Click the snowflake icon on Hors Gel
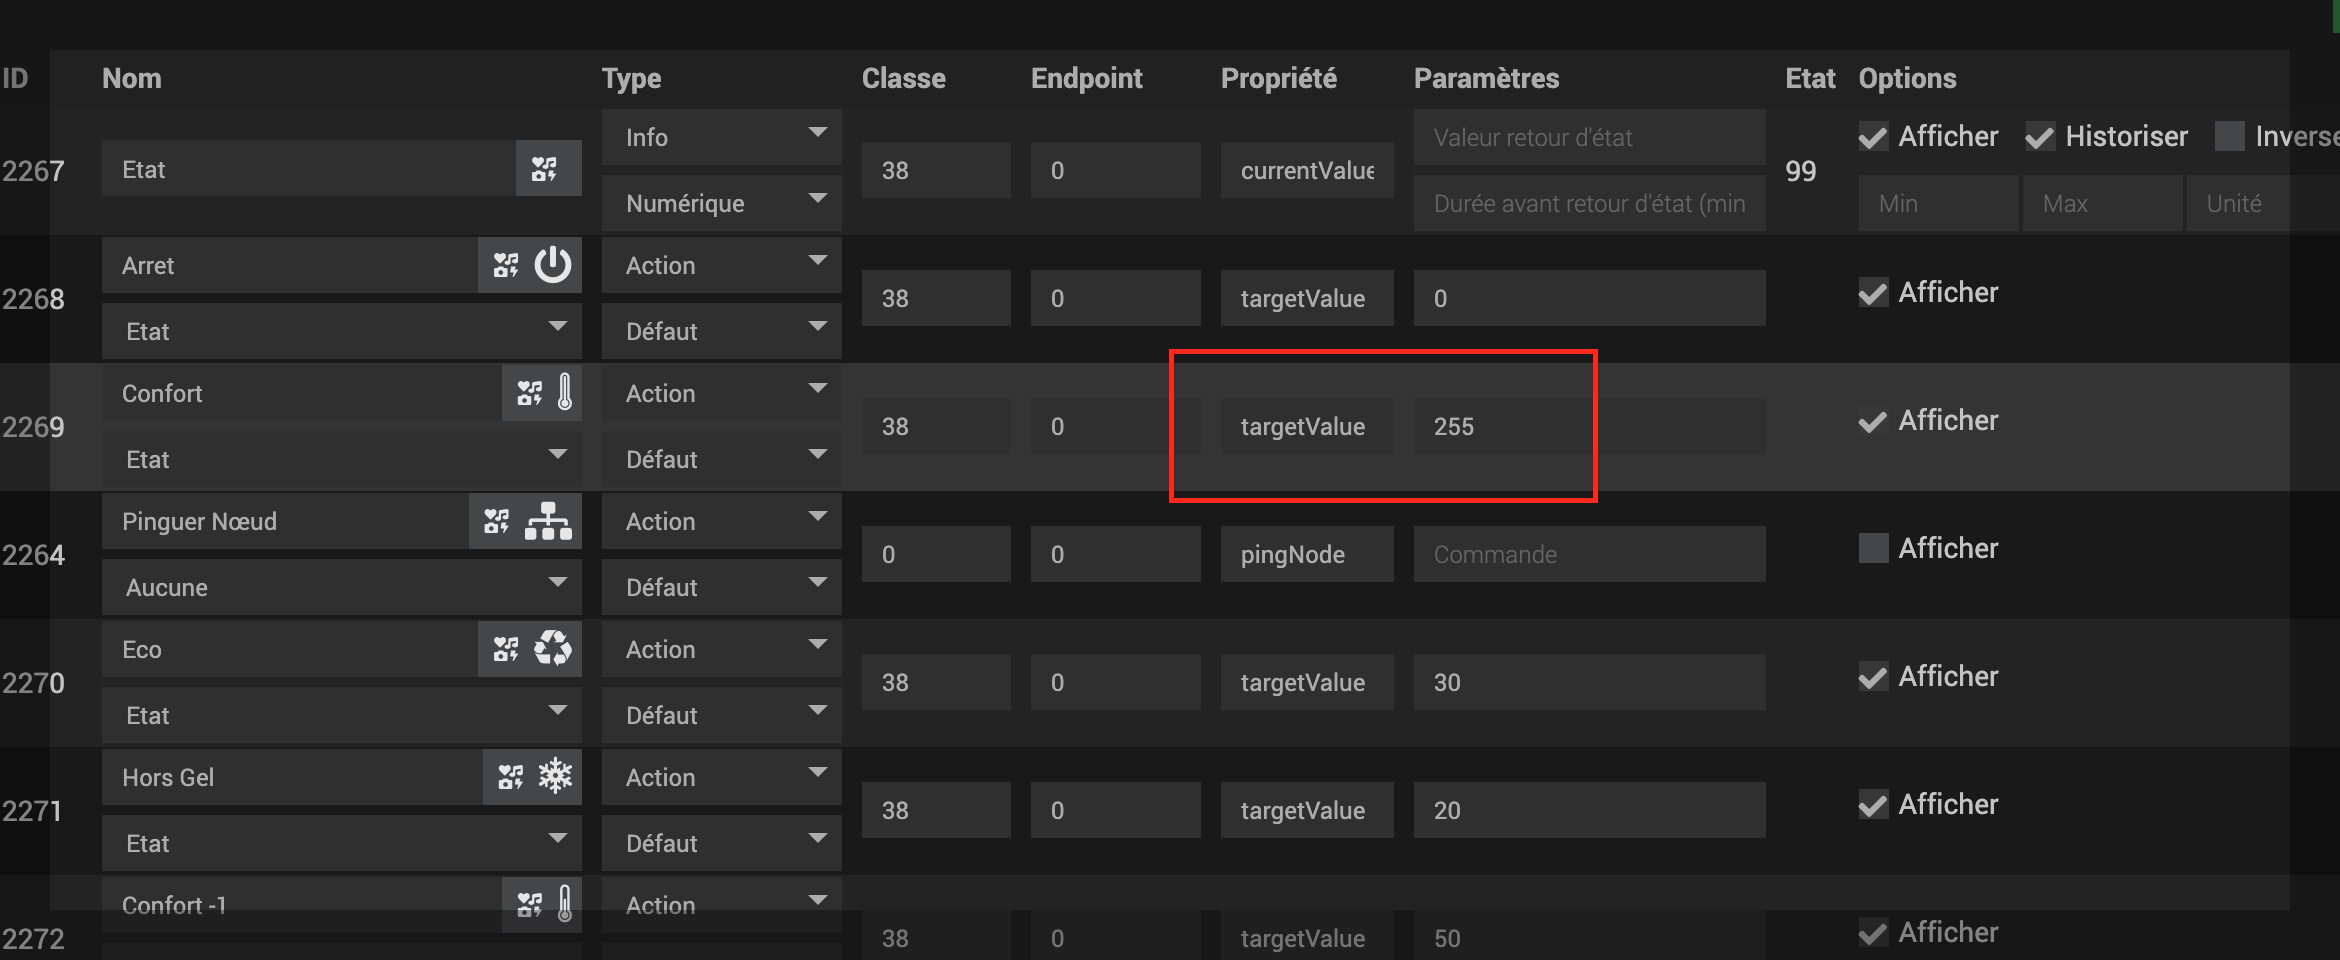 coord(555,777)
